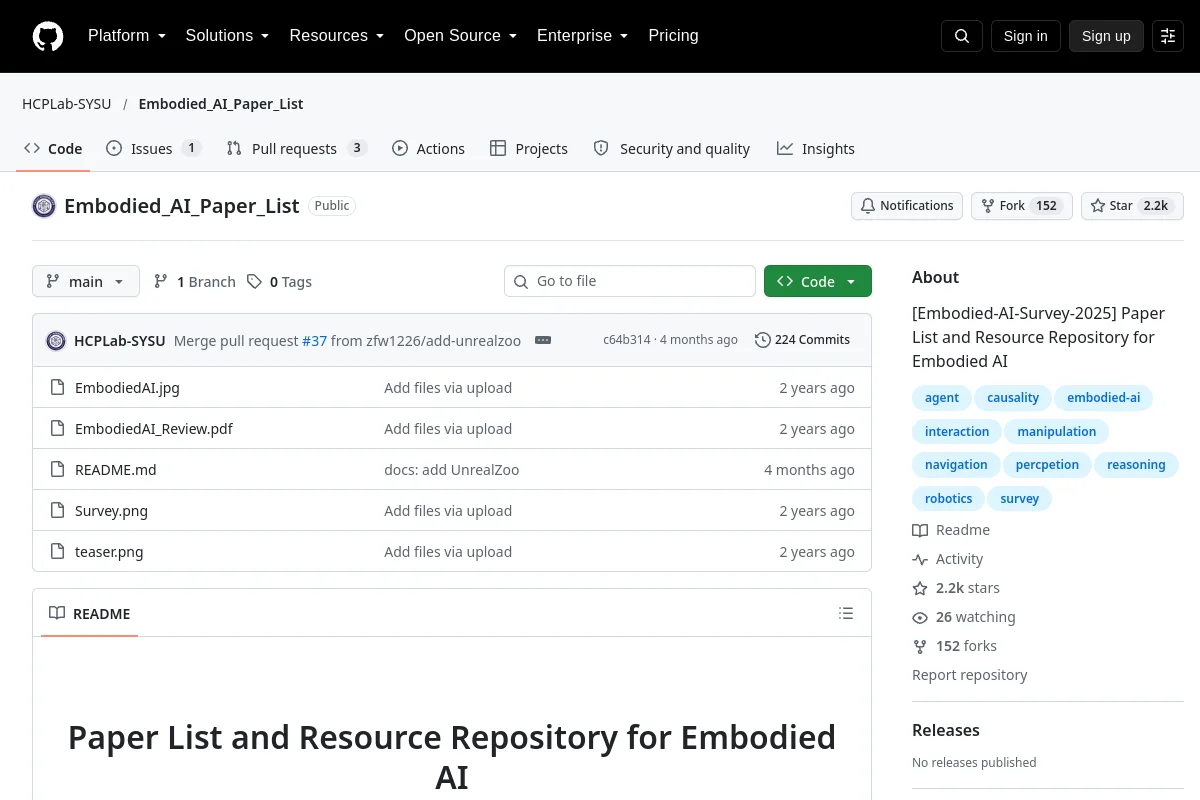The width and height of the screenshot is (1200, 800).
Task: Go to the GitHub homepage logo
Action: (x=48, y=36)
